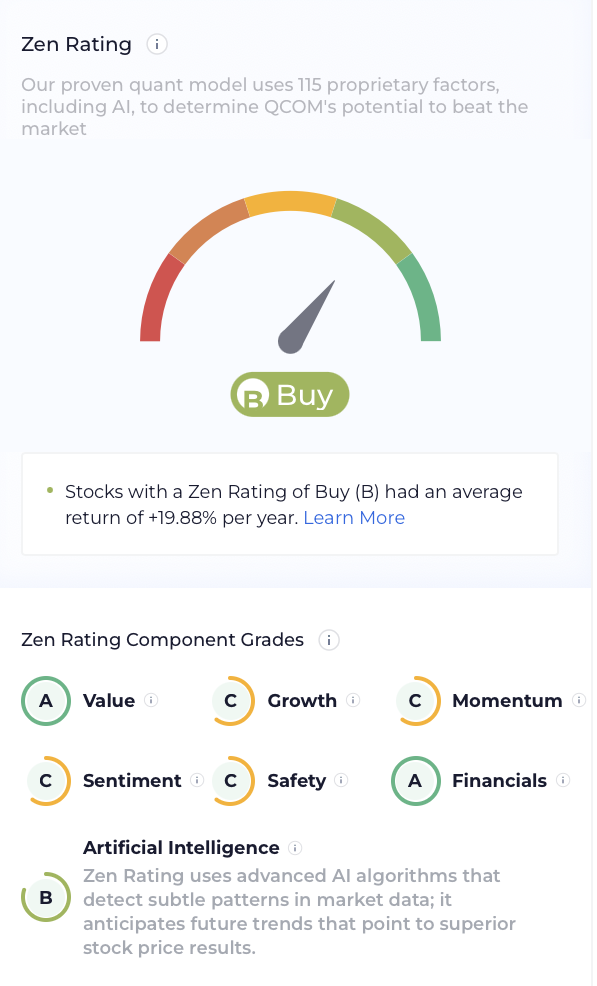The width and height of the screenshot is (597, 986).
Task: Select the Sentiment grade C circle
Action: click(x=46, y=781)
